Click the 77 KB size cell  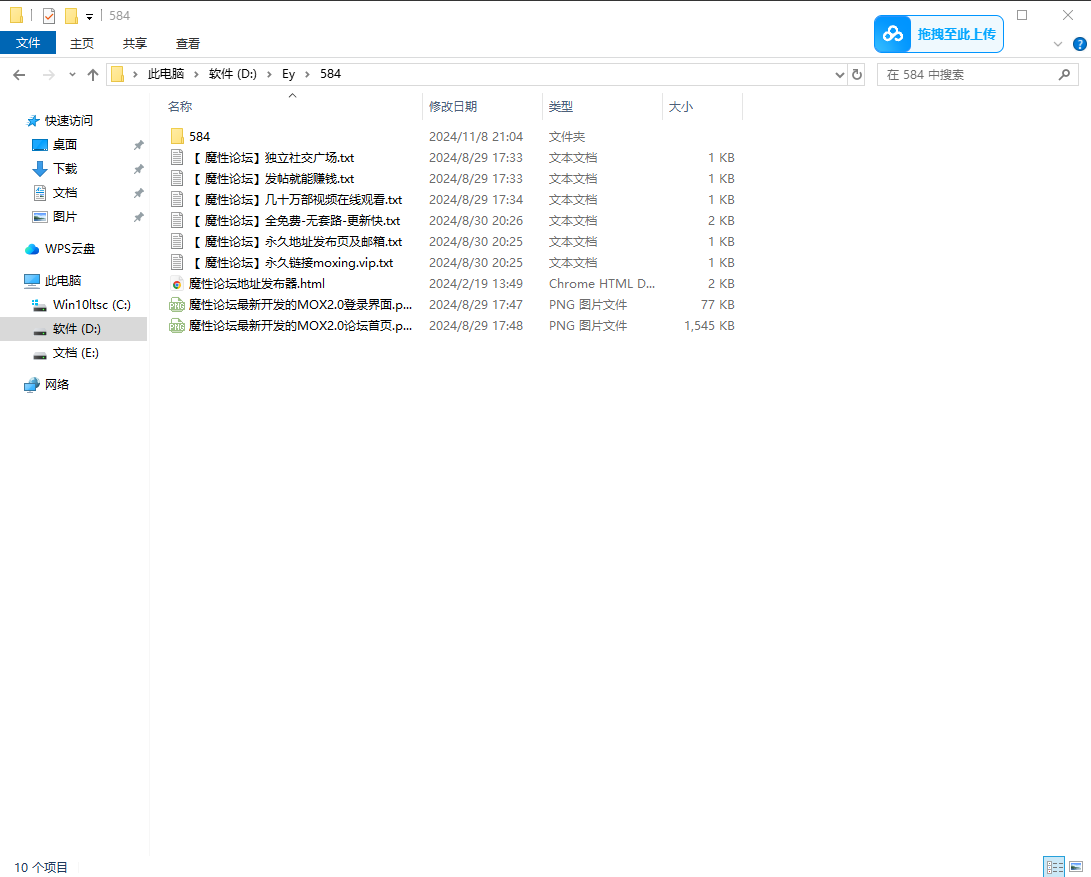(x=717, y=305)
